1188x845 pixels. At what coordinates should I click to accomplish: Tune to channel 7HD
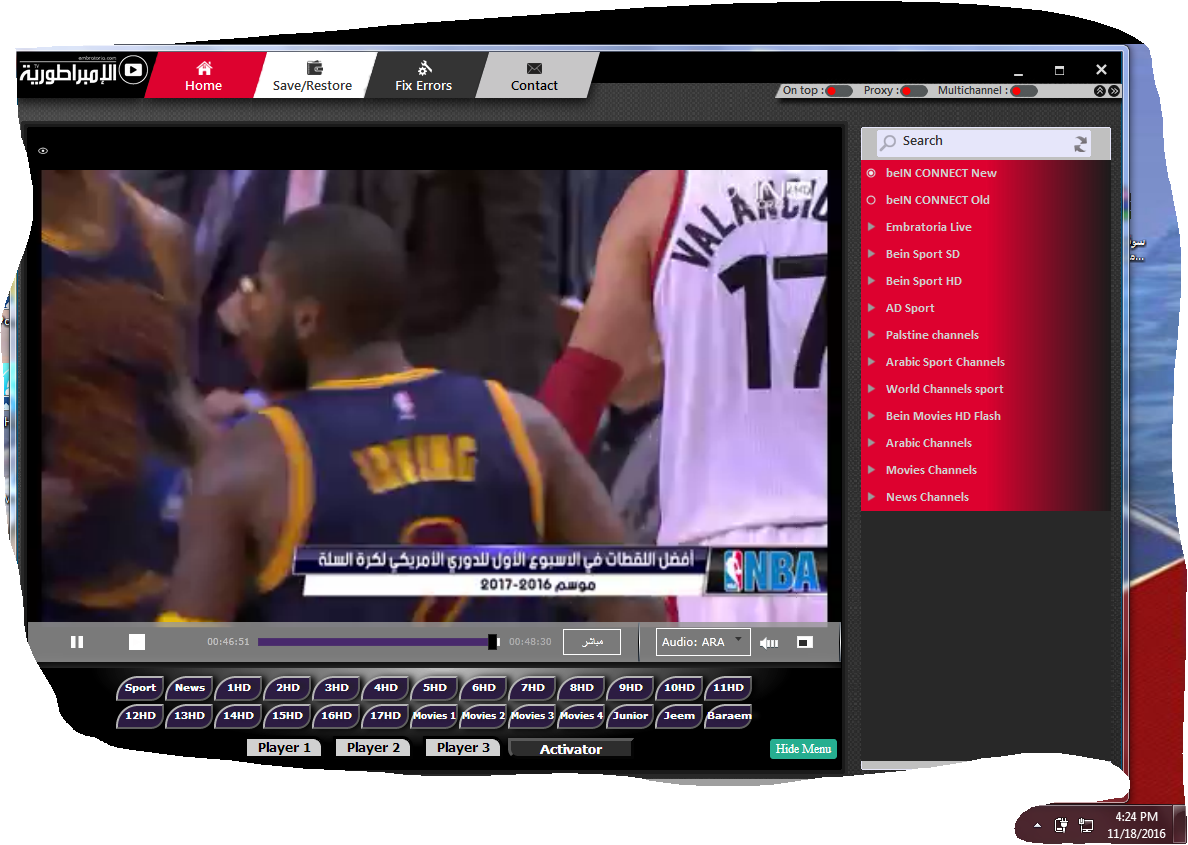point(533,688)
